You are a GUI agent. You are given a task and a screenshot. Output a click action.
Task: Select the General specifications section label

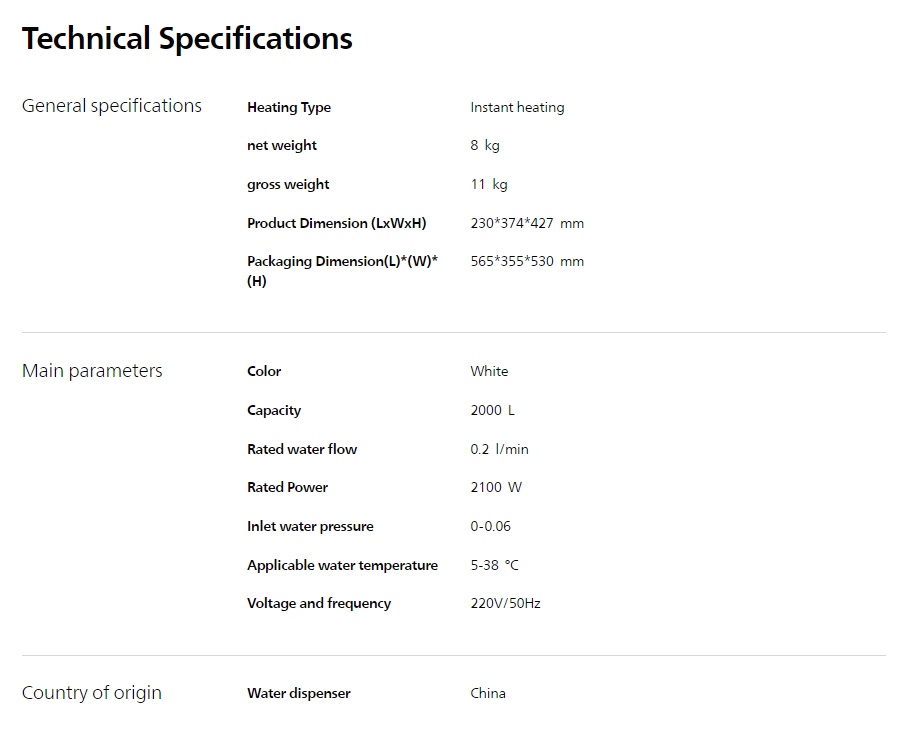pyautogui.click(x=112, y=106)
